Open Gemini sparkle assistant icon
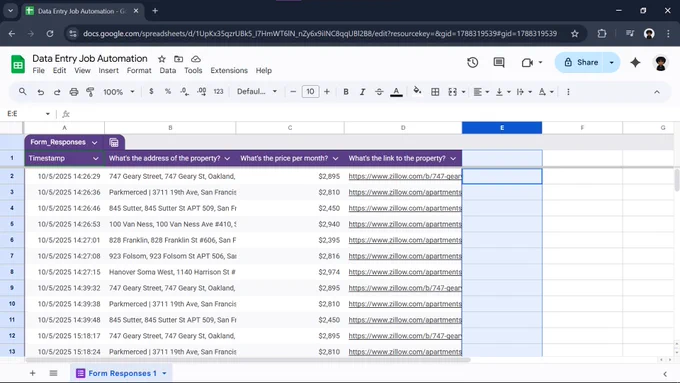680x383 pixels. coord(635,62)
